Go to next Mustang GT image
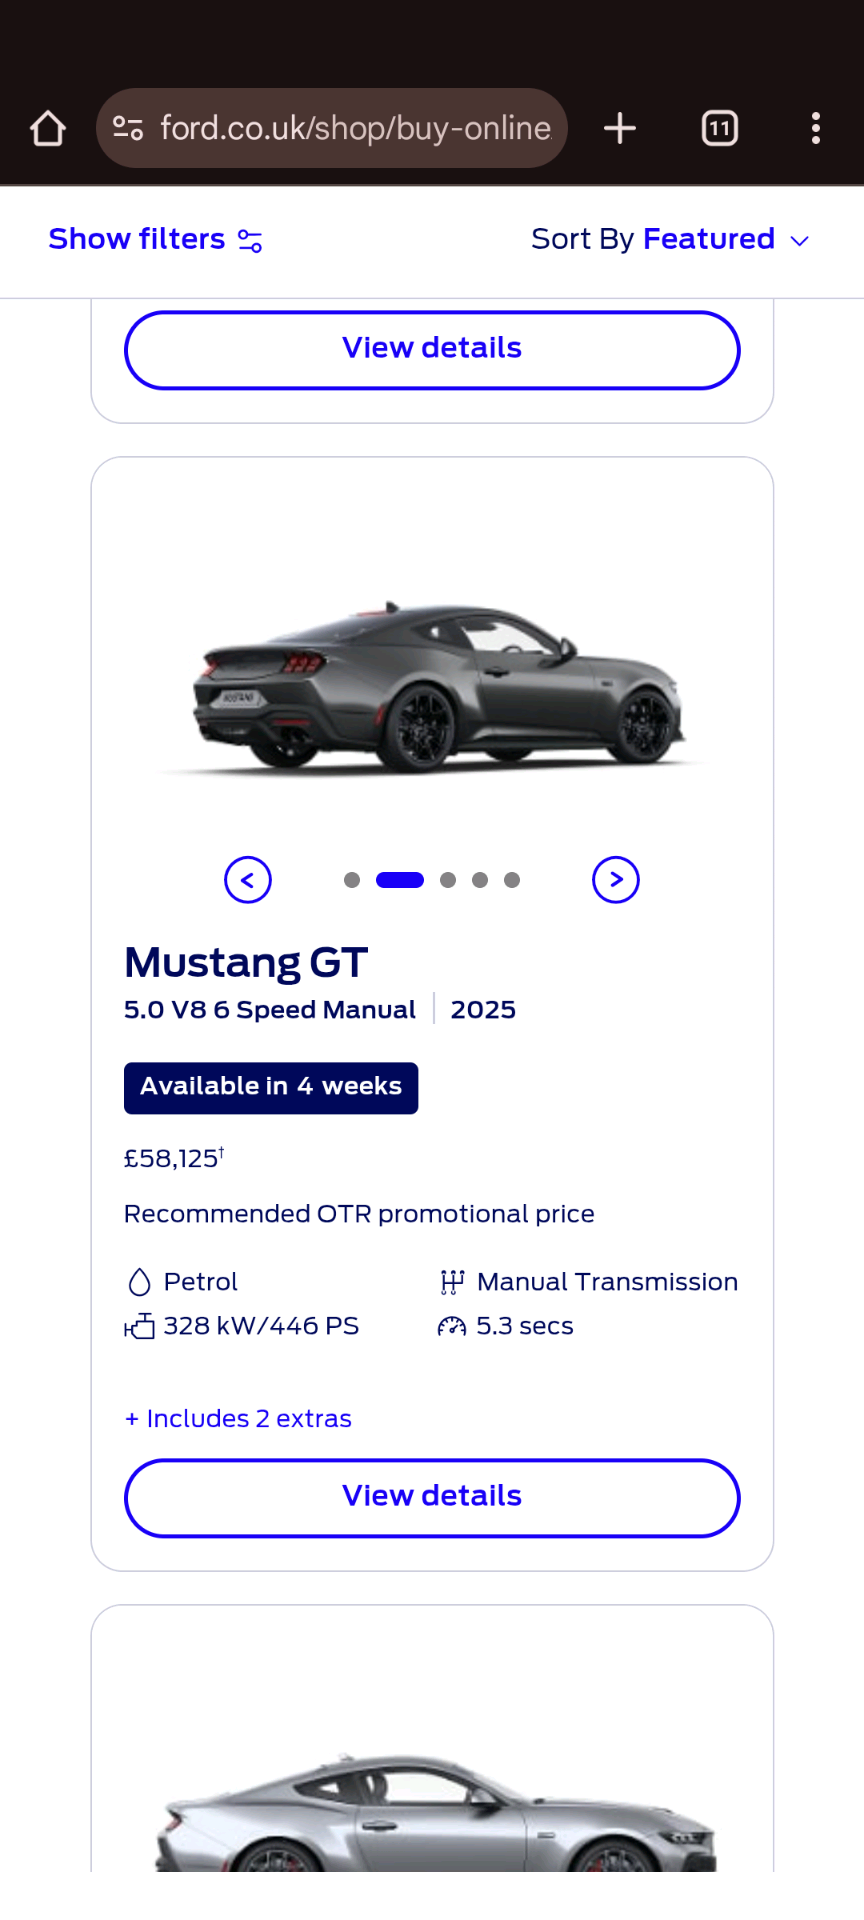 (616, 880)
